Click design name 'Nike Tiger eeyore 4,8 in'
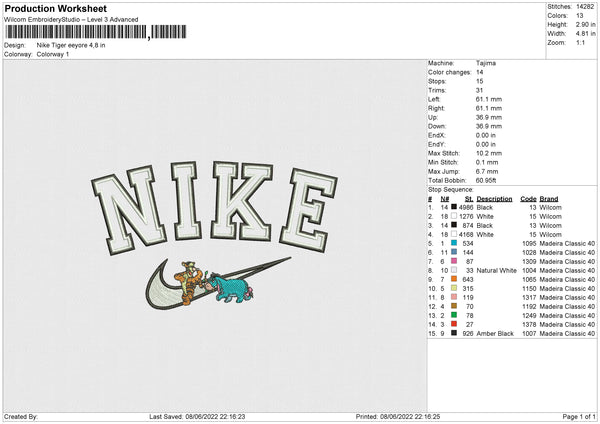 pos(71,45)
